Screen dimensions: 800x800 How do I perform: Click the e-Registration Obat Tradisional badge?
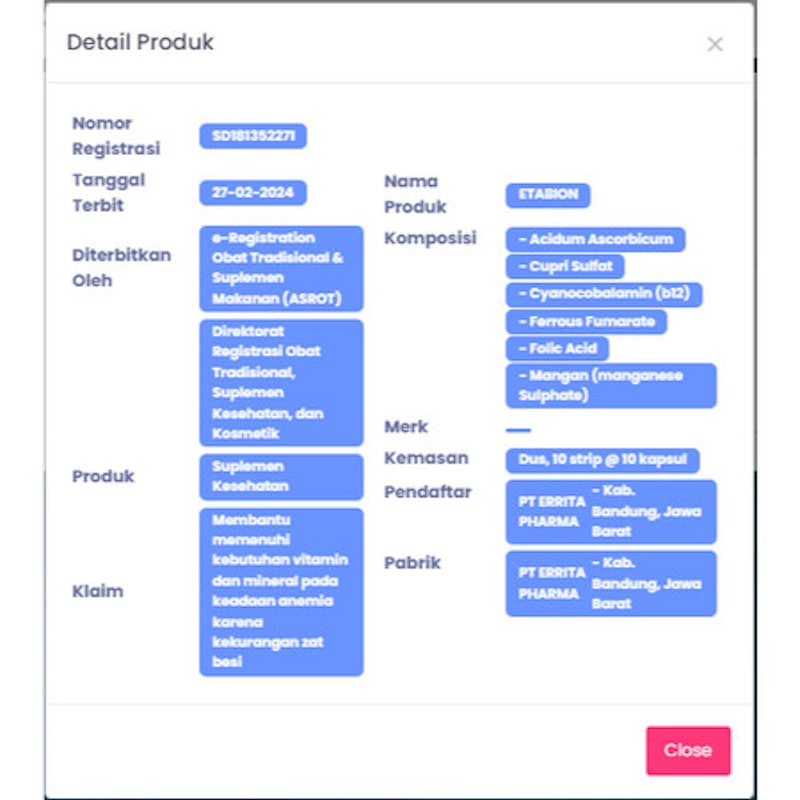pyautogui.click(x=282, y=268)
